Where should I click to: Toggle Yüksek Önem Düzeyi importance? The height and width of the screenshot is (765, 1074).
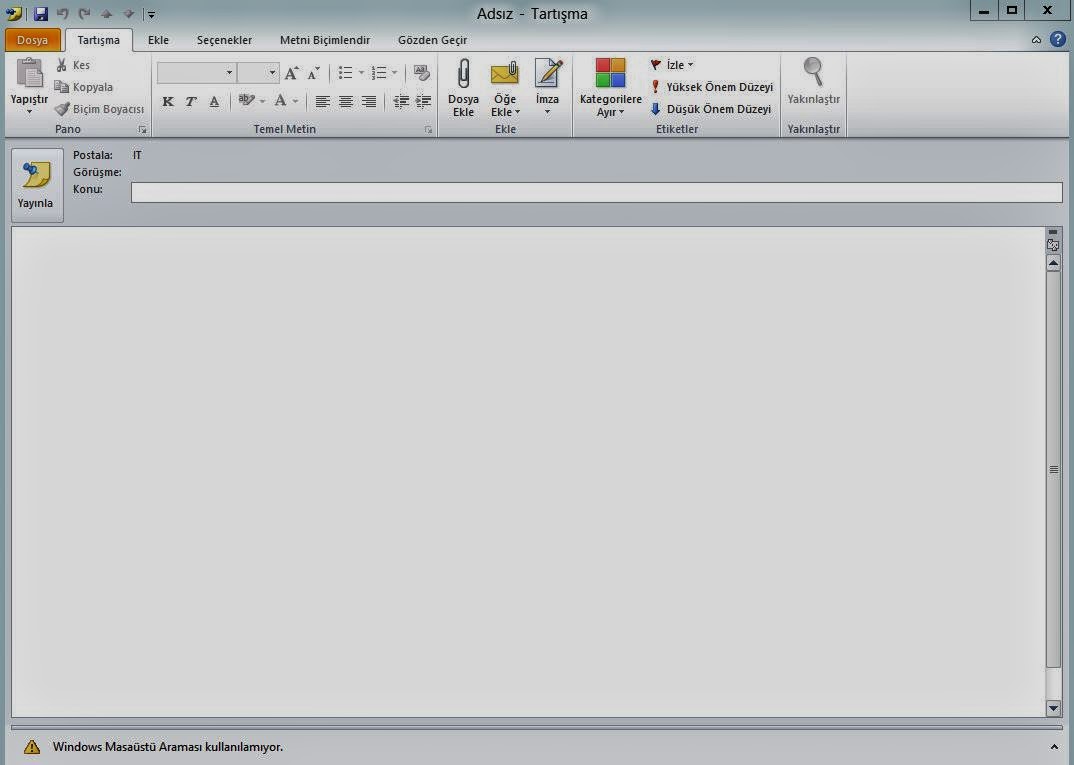click(x=711, y=87)
